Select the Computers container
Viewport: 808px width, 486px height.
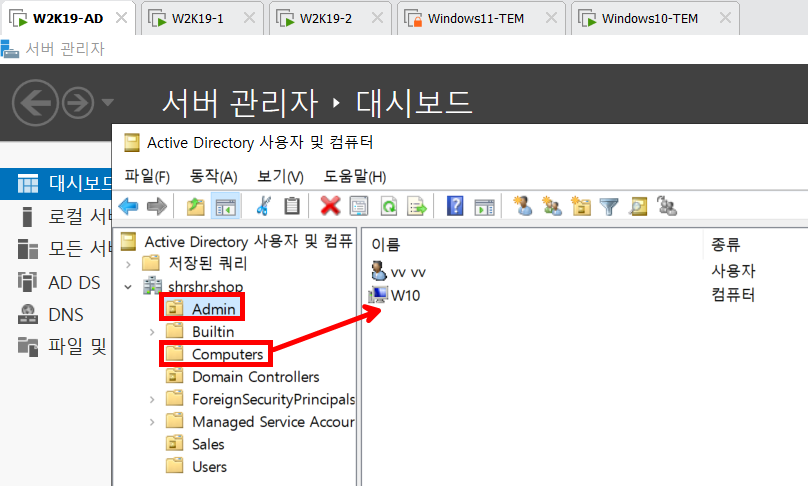pyautogui.click(x=227, y=355)
